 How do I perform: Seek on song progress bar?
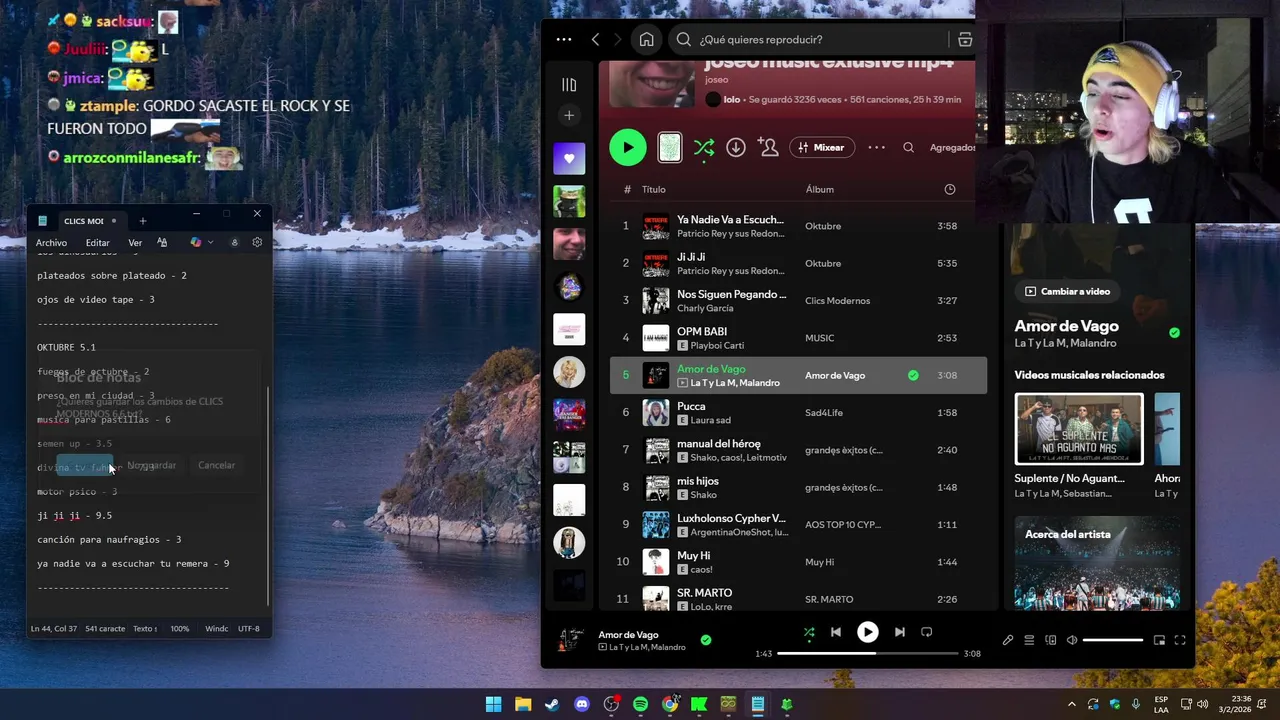(x=869, y=653)
